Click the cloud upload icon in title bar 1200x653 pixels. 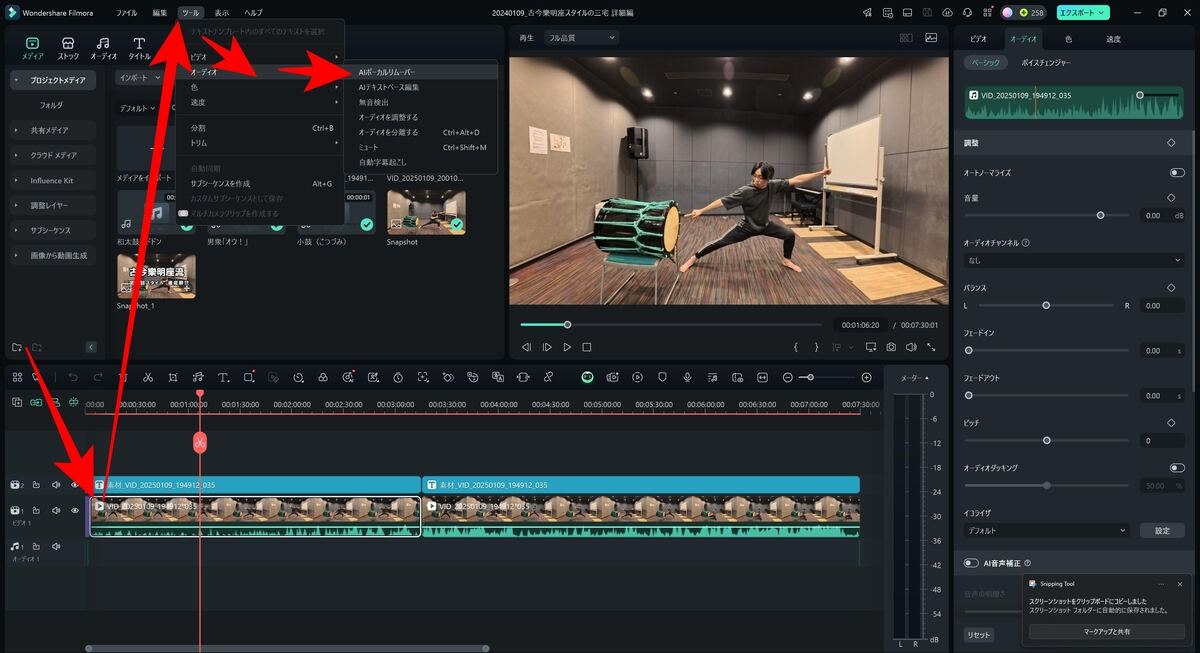click(x=947, y=12)
